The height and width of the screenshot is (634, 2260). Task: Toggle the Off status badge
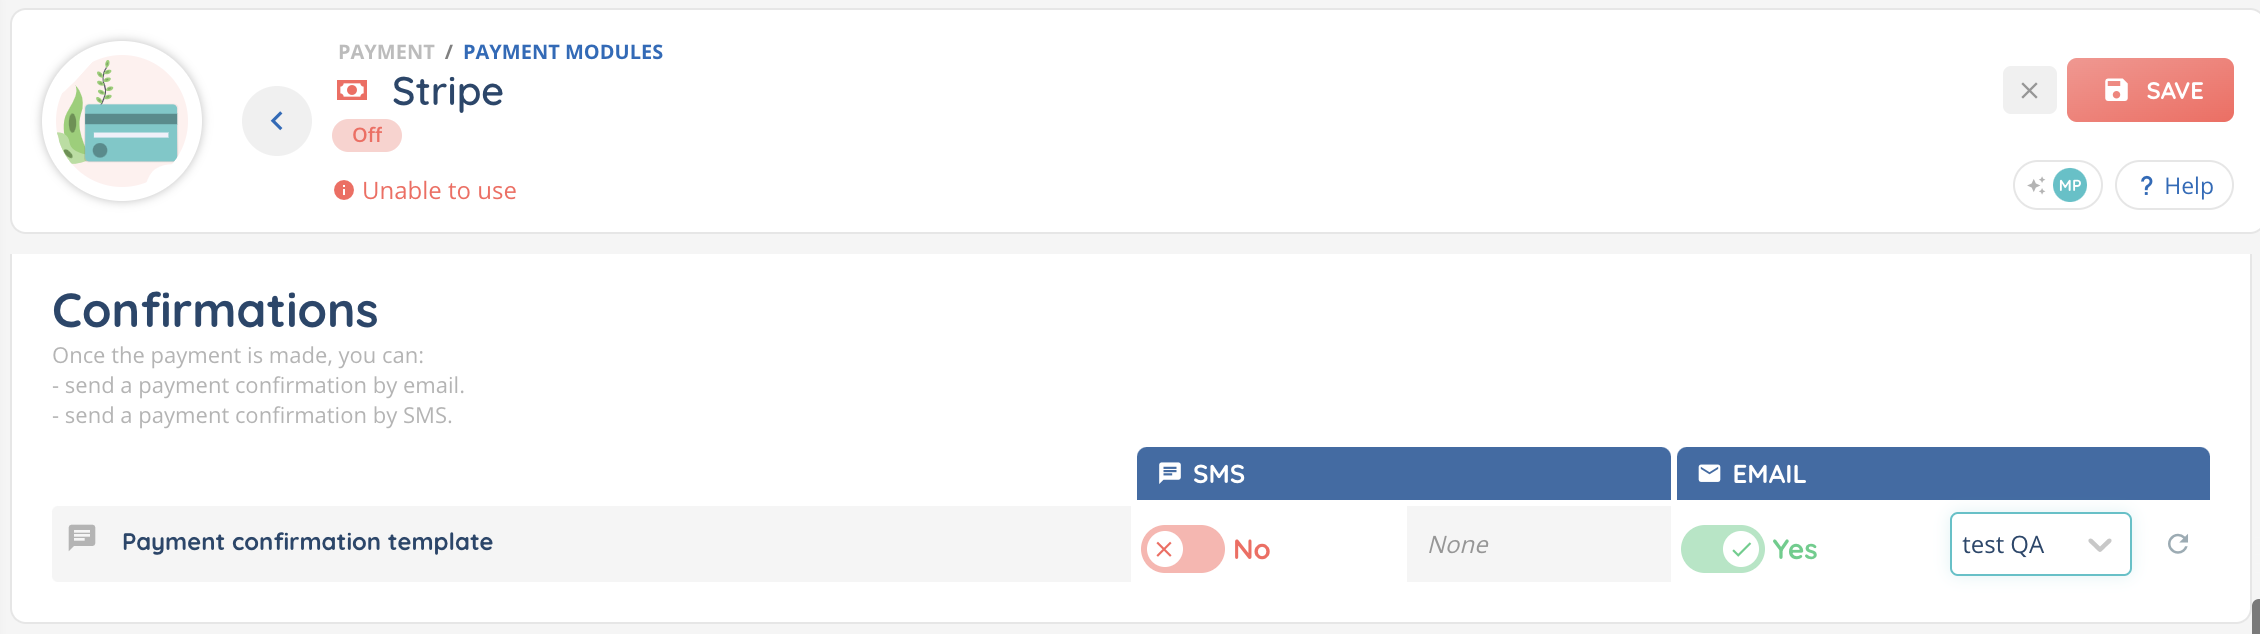[367, 135]
